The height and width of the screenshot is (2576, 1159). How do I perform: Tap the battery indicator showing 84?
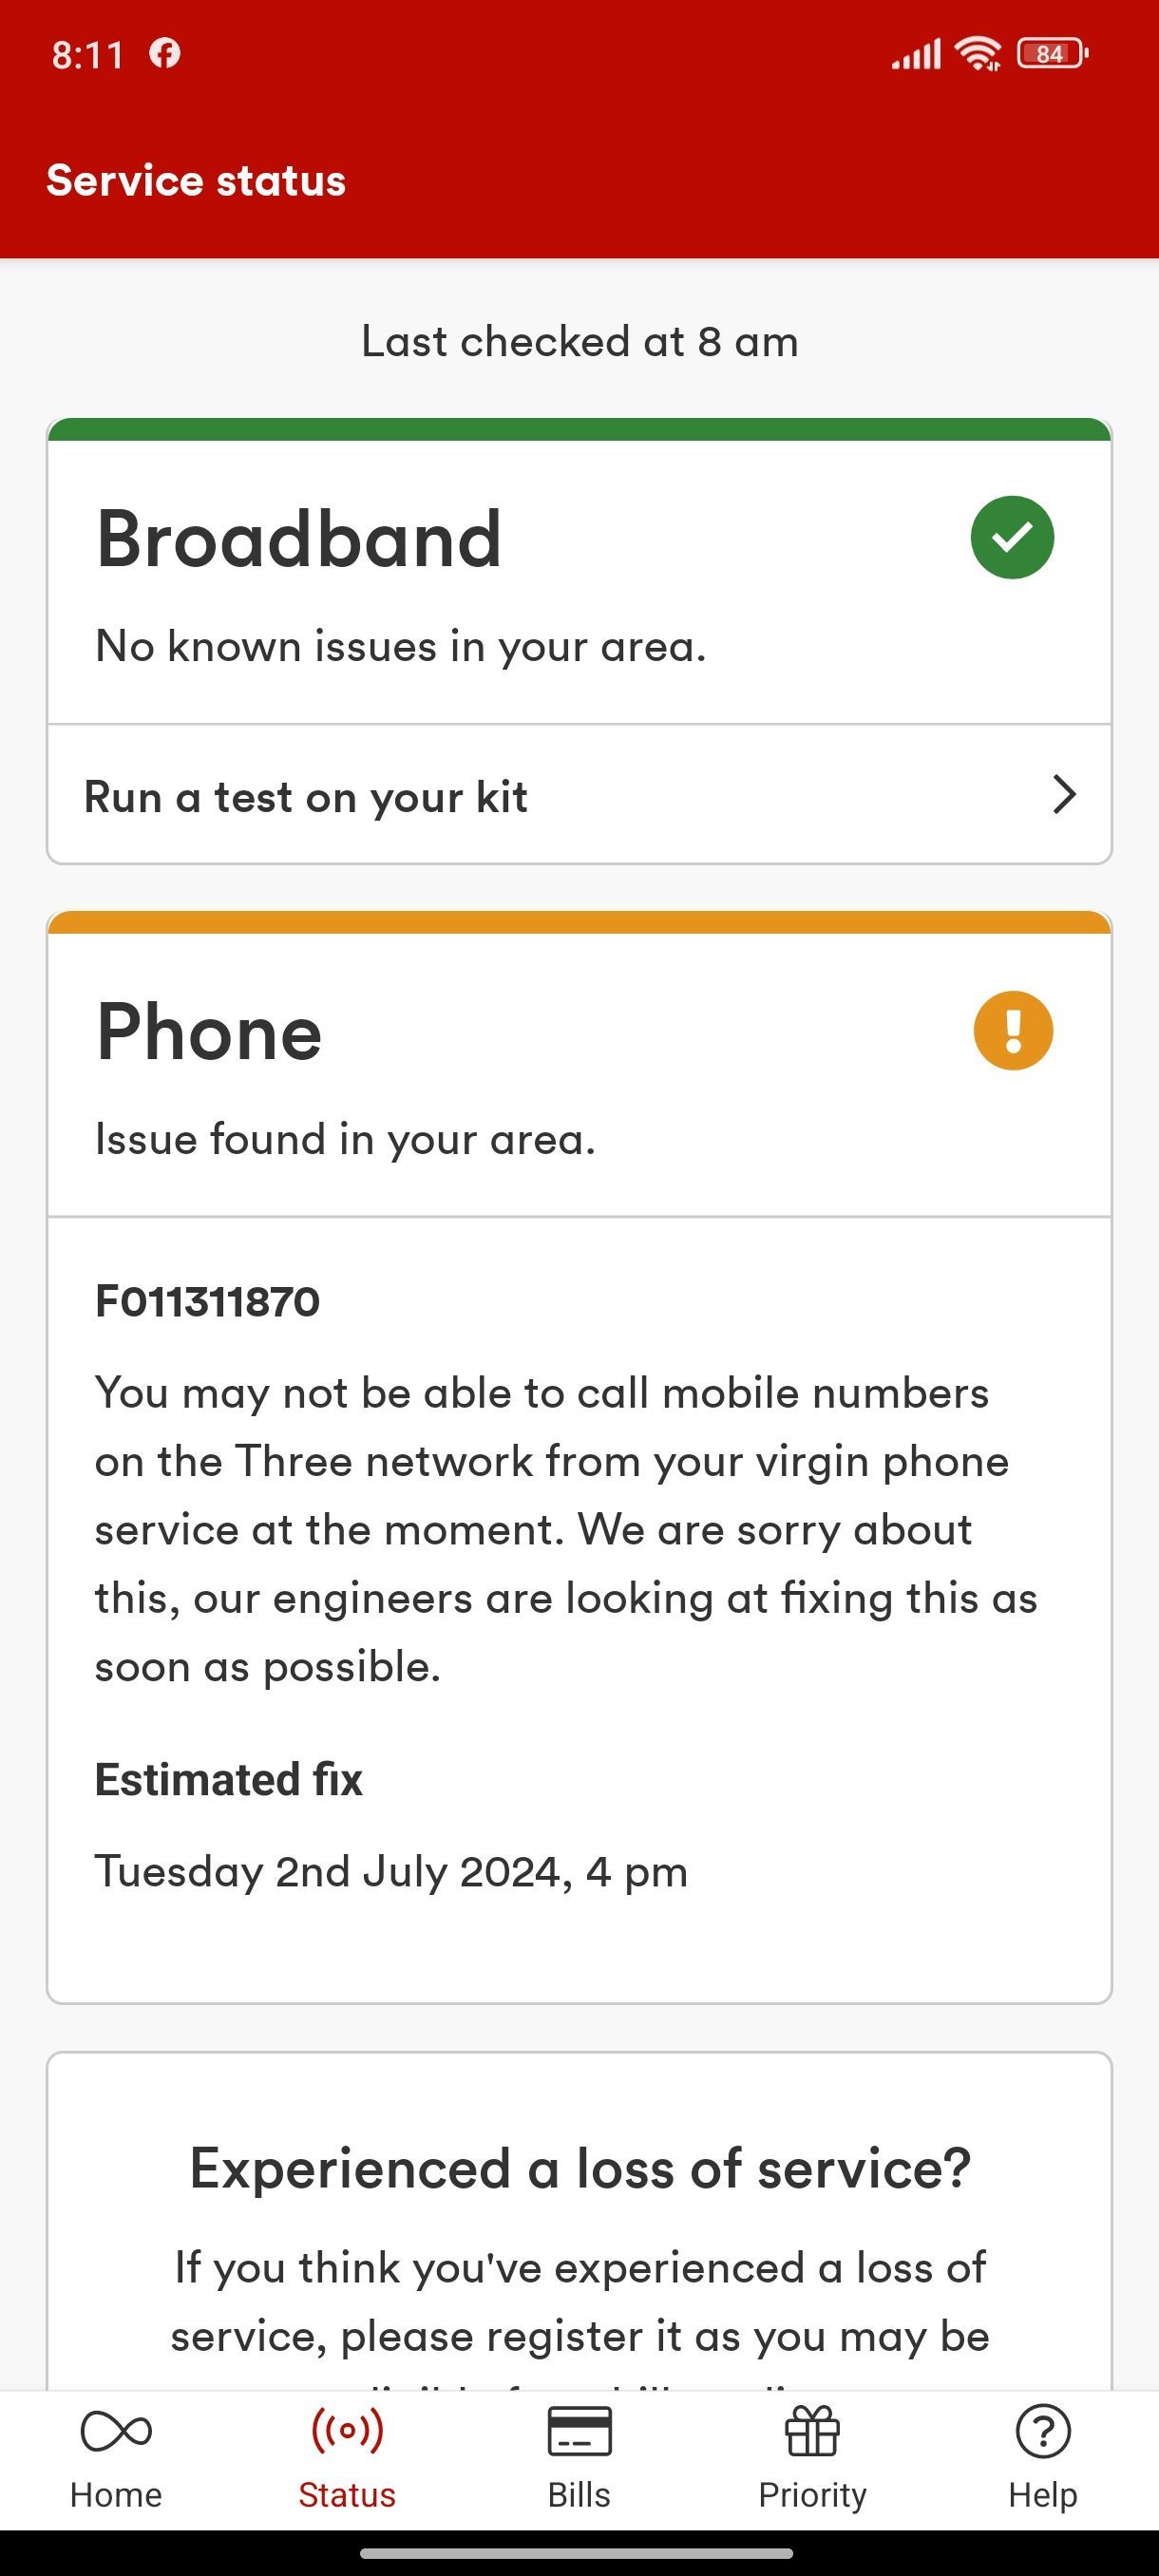click(x=1052, y=53)
